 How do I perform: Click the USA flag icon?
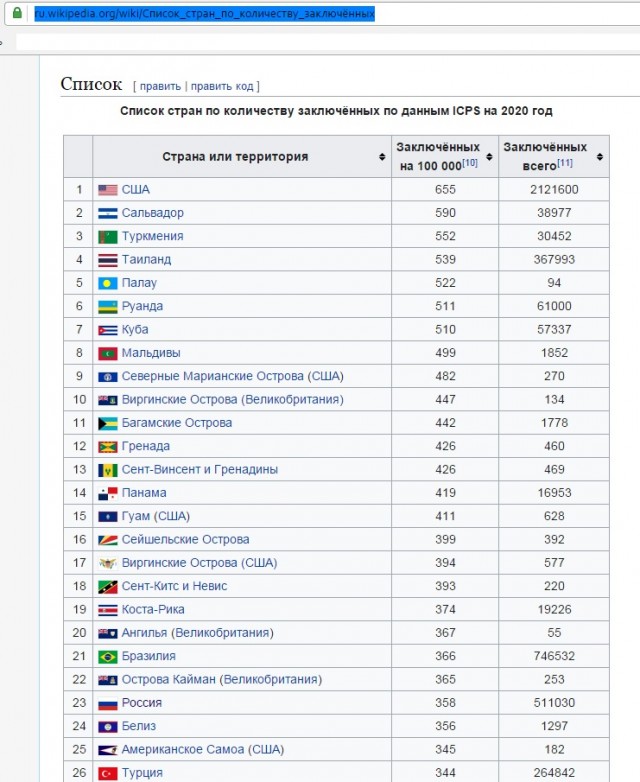click(x=108, y=190)
